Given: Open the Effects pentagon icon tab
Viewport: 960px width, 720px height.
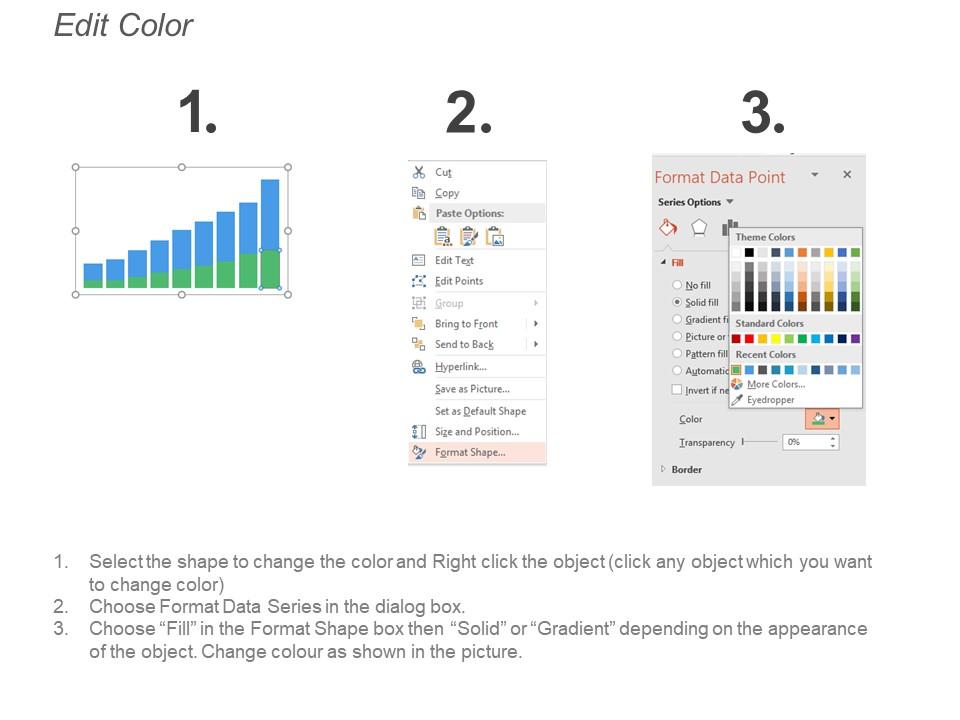Looking at the screenshot, I should [x=699, y=227].
